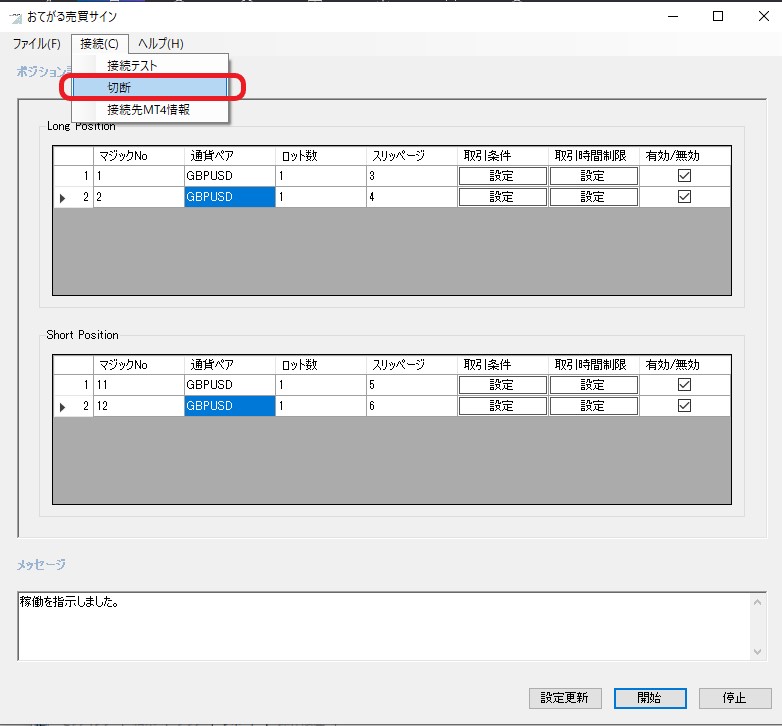Uncheck 有効/無効 for Long Position row 1

pyautogui.click(x=684, y=176)
